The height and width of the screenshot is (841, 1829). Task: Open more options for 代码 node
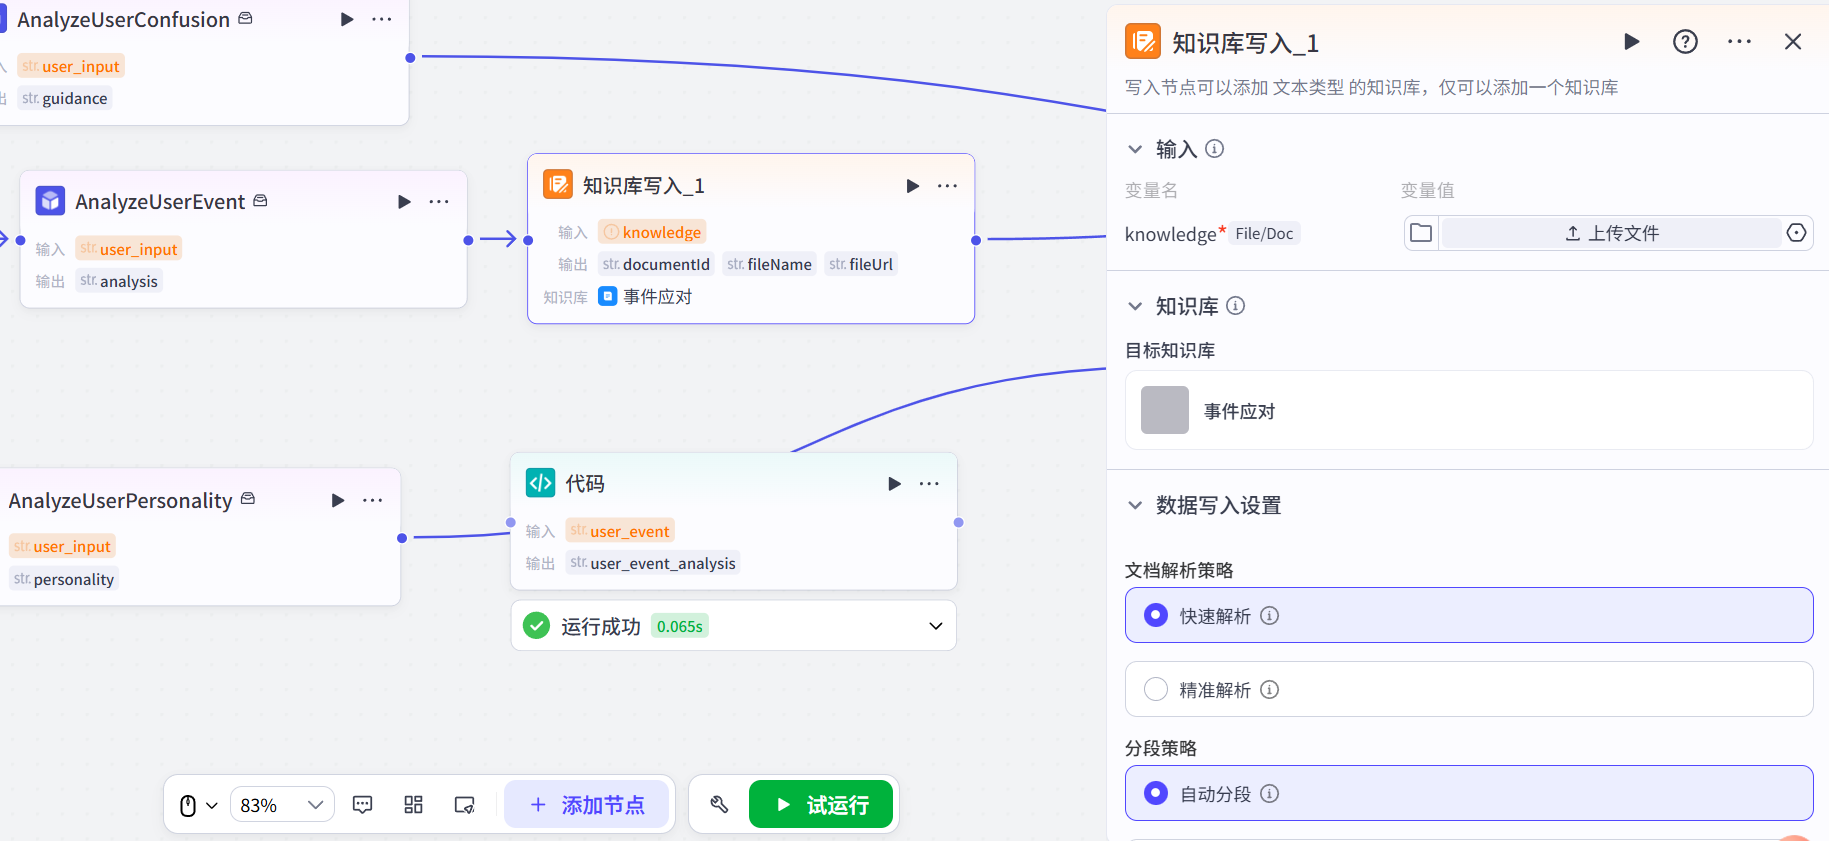pyautogui.click(x=929, y=483)
